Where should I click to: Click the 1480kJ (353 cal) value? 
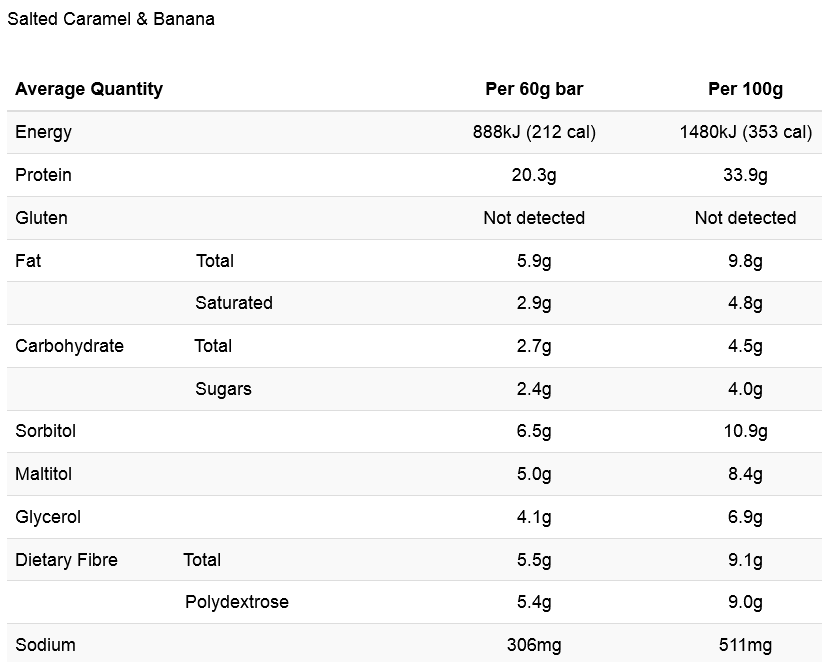(745, 132)
